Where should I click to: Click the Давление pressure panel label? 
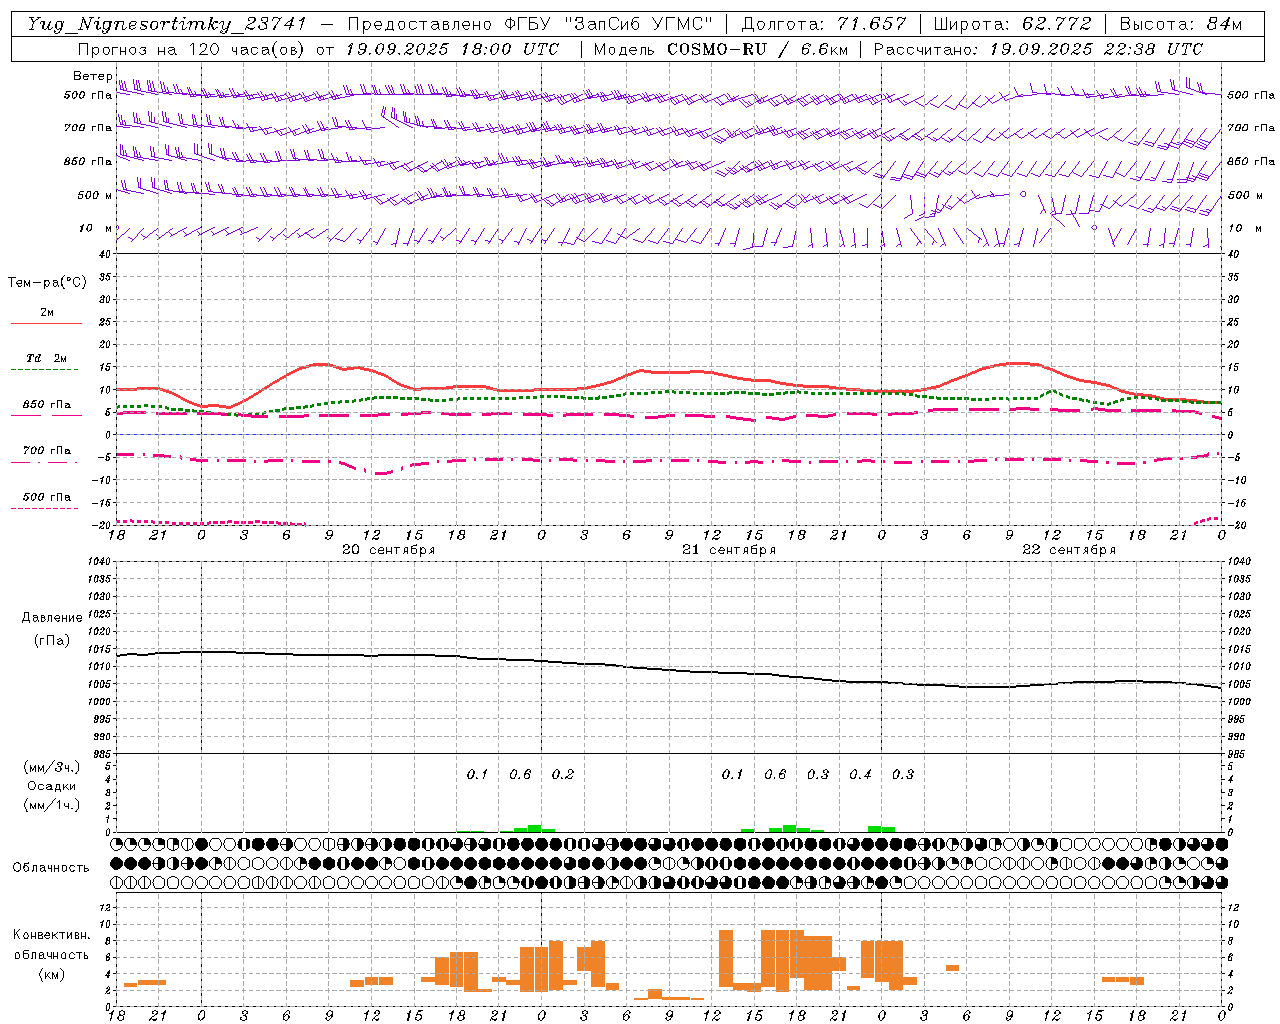[52, 618]
